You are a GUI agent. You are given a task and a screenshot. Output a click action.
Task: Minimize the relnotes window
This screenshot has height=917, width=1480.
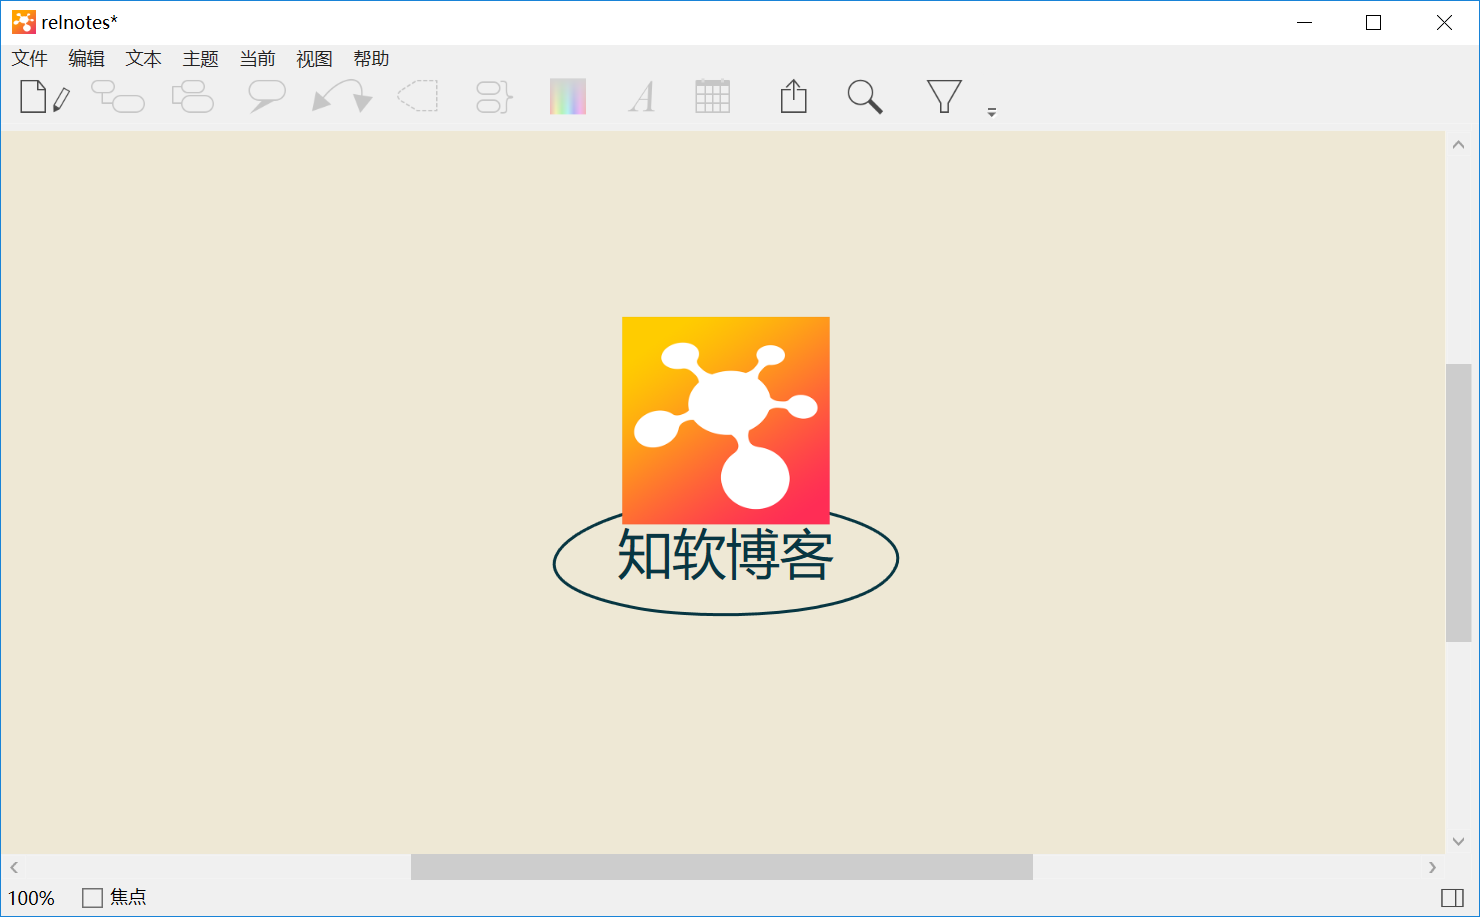coord(1304,22)
